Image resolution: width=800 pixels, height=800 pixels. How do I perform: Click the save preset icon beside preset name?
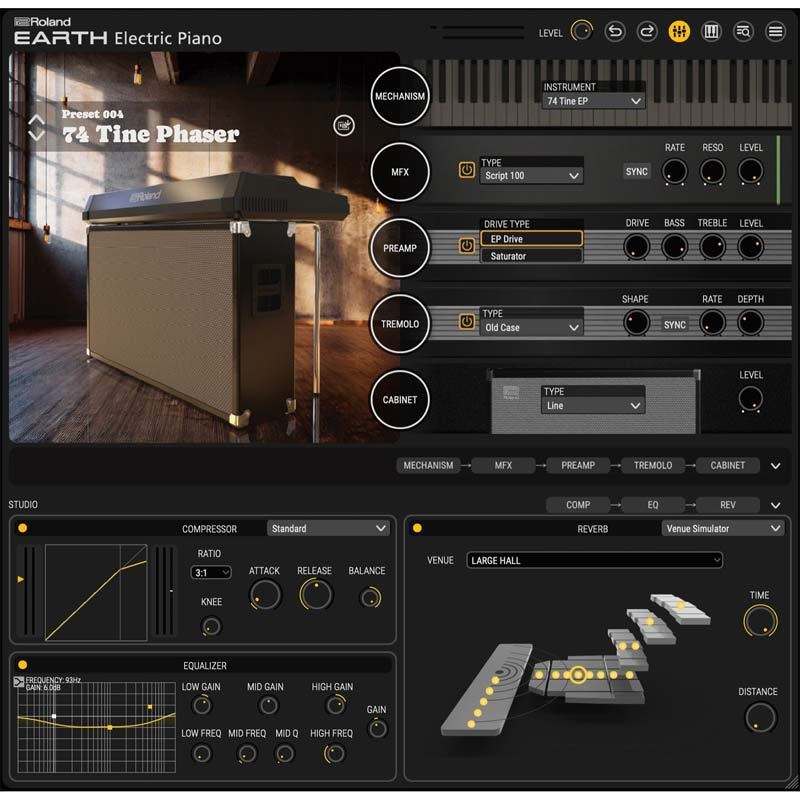[344, 126]
